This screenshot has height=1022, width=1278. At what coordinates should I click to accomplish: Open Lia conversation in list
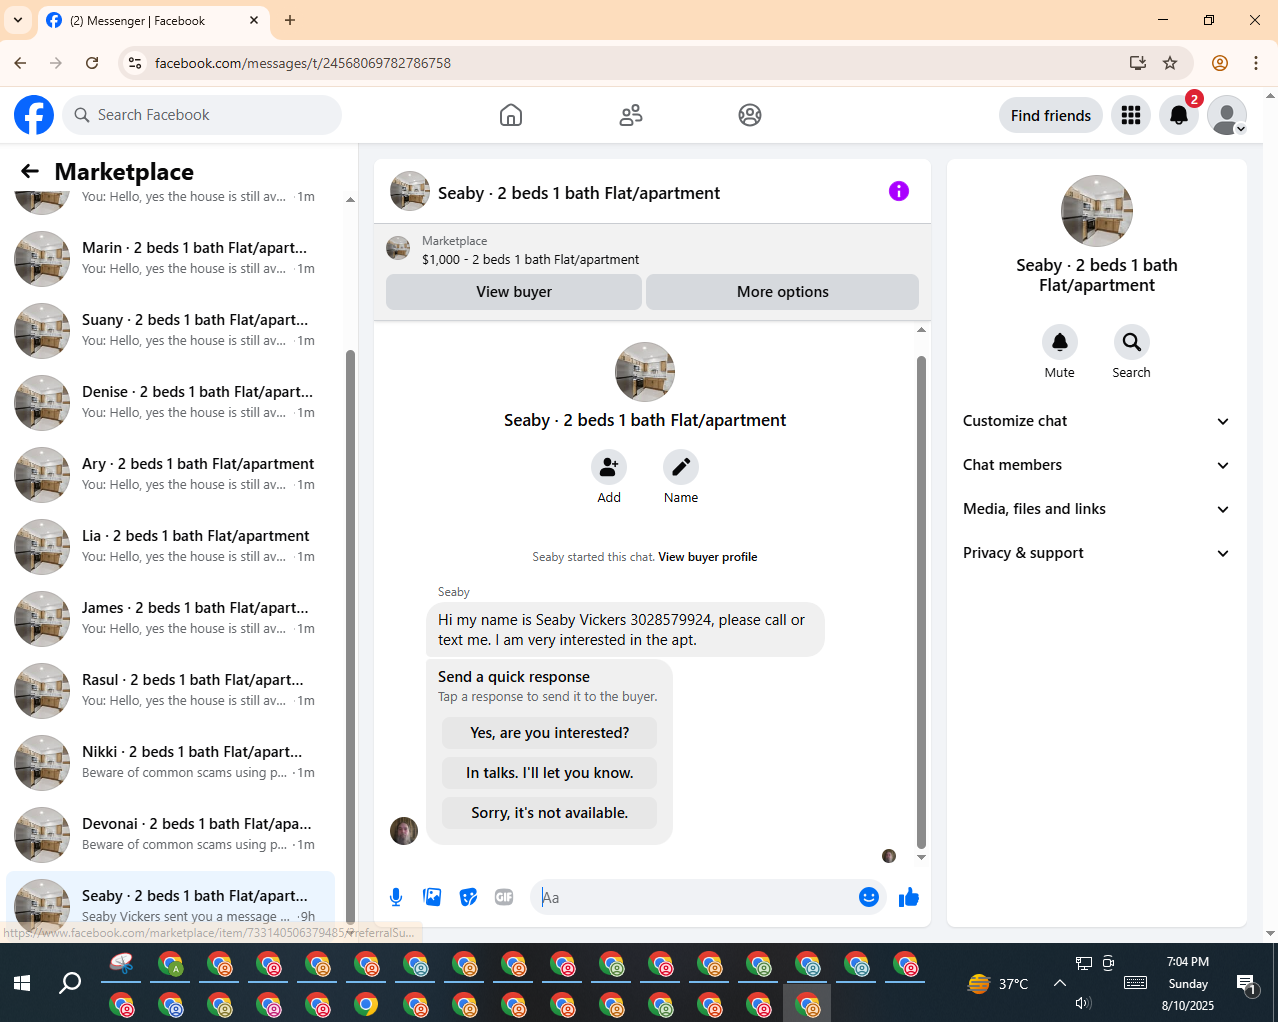click(170, 546)
